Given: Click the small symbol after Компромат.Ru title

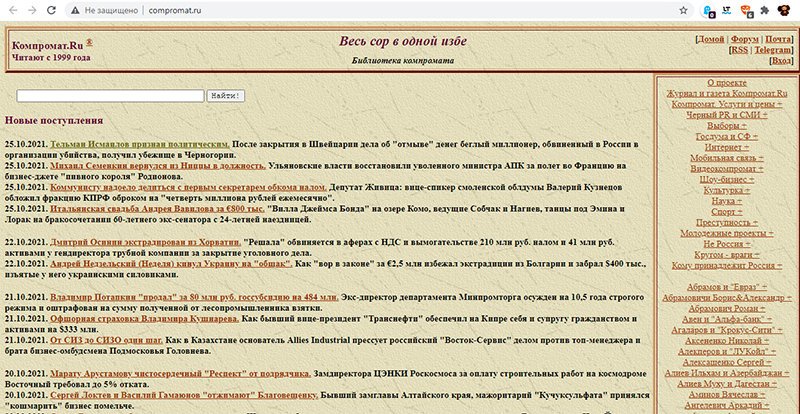Looking at the screenshot, I should pyautogui.click(x=89, y=42).
